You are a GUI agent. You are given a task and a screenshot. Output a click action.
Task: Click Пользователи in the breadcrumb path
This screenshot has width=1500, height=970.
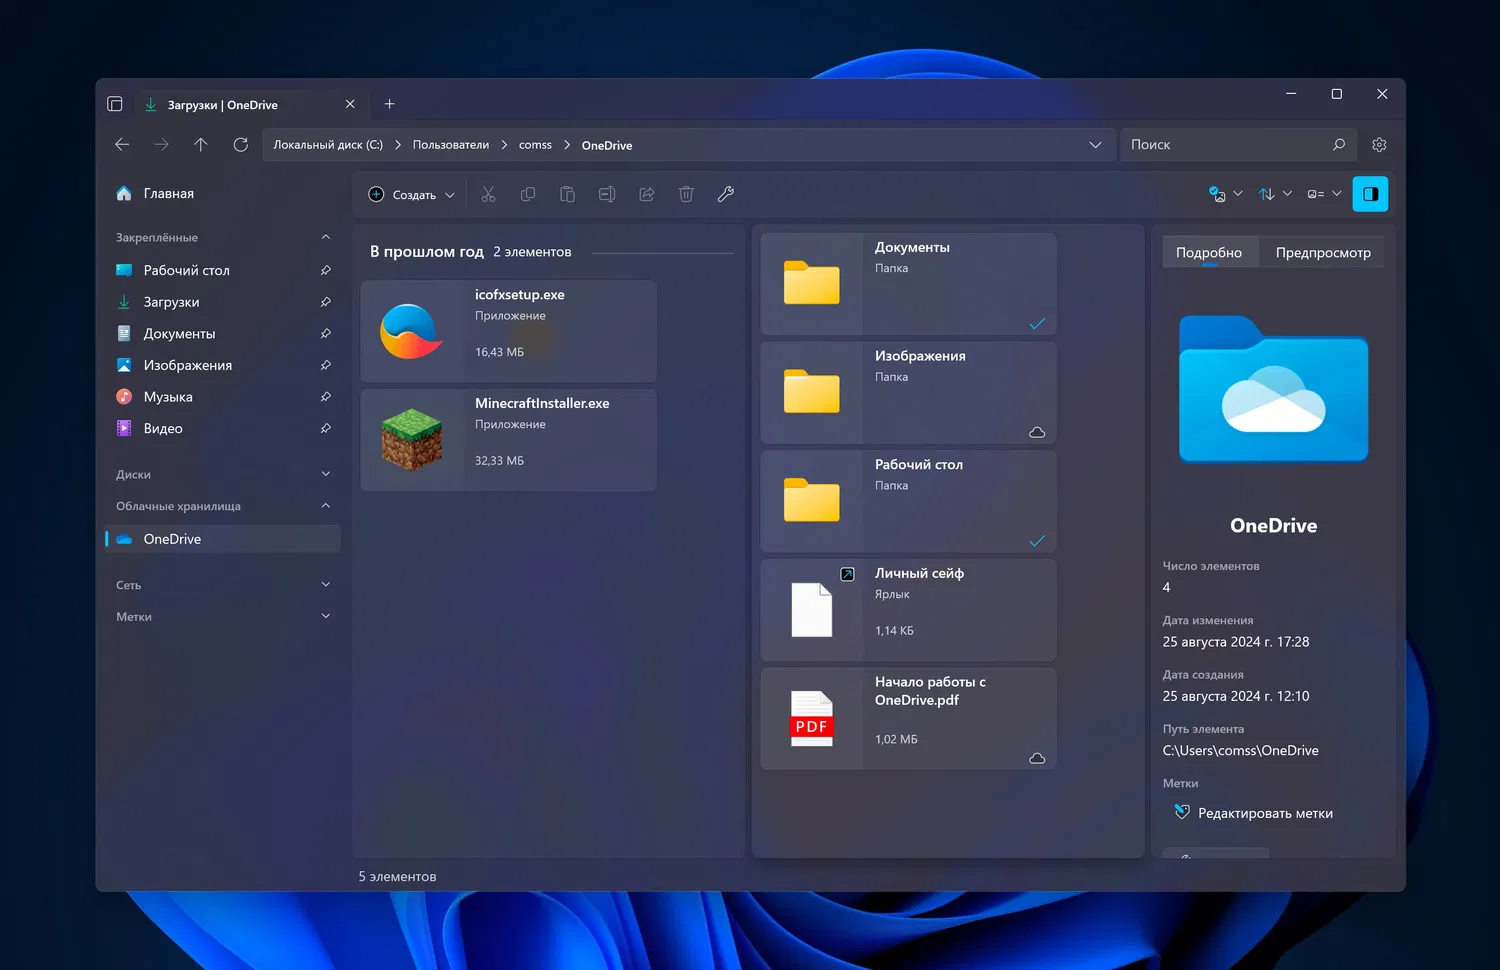coord(451,145)
